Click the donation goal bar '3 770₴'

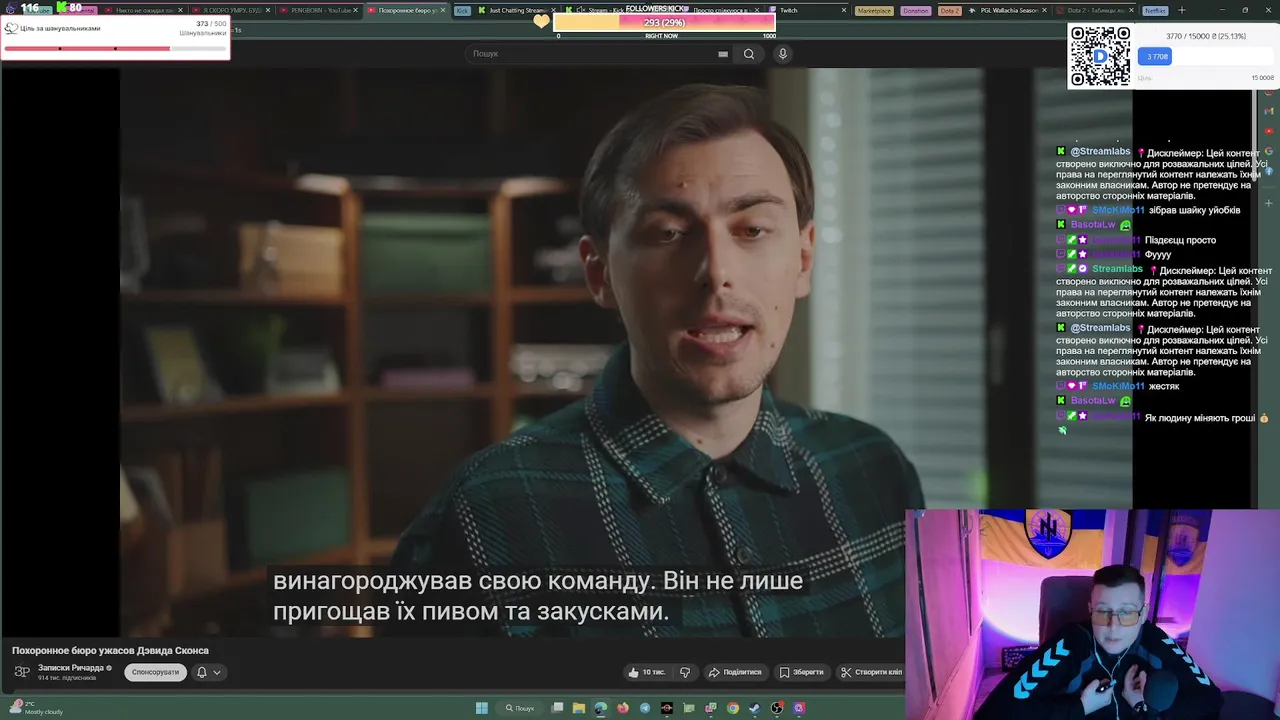[x=1206, y=57]
